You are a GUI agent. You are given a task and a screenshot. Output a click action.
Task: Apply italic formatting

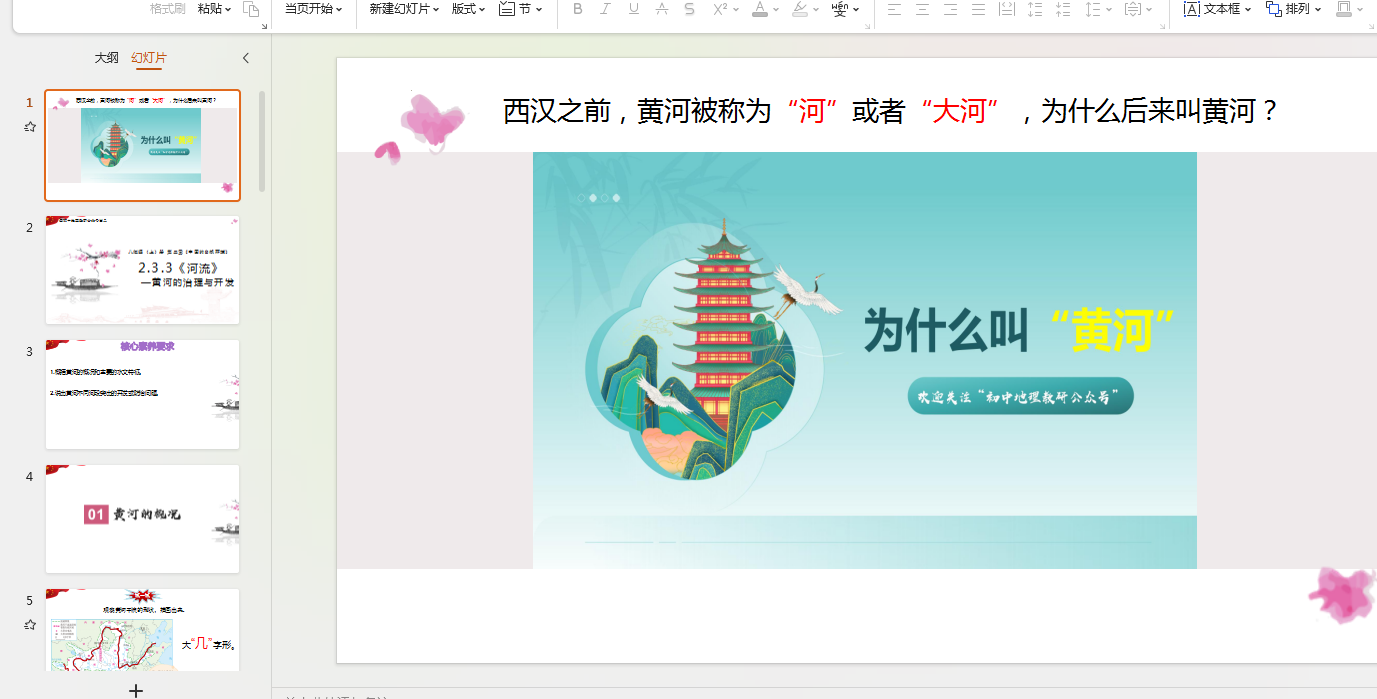(x=605, y=9)
